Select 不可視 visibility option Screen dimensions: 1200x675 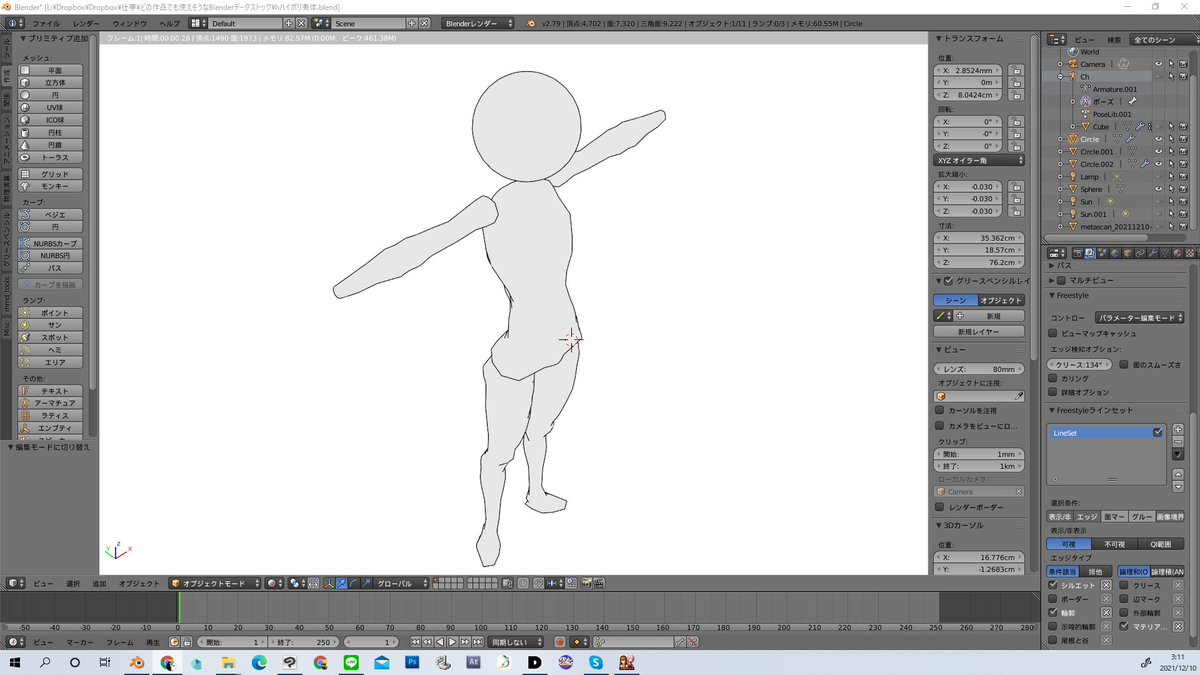tap(1114, 544)
